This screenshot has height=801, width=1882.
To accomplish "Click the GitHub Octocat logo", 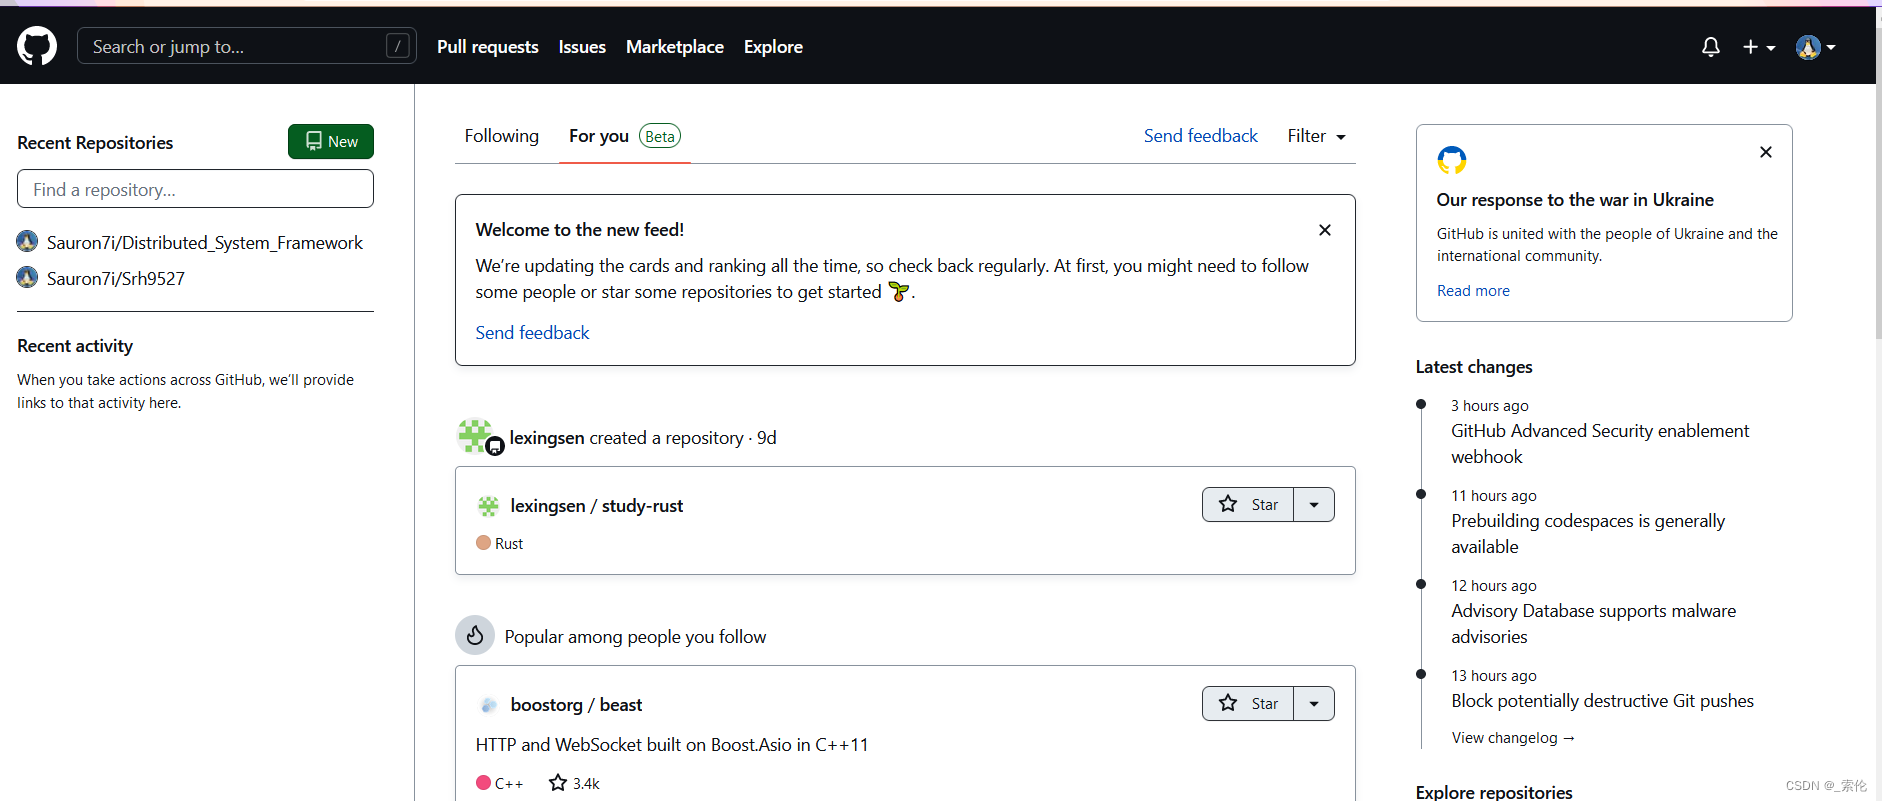I will click(x=37, y=46).
